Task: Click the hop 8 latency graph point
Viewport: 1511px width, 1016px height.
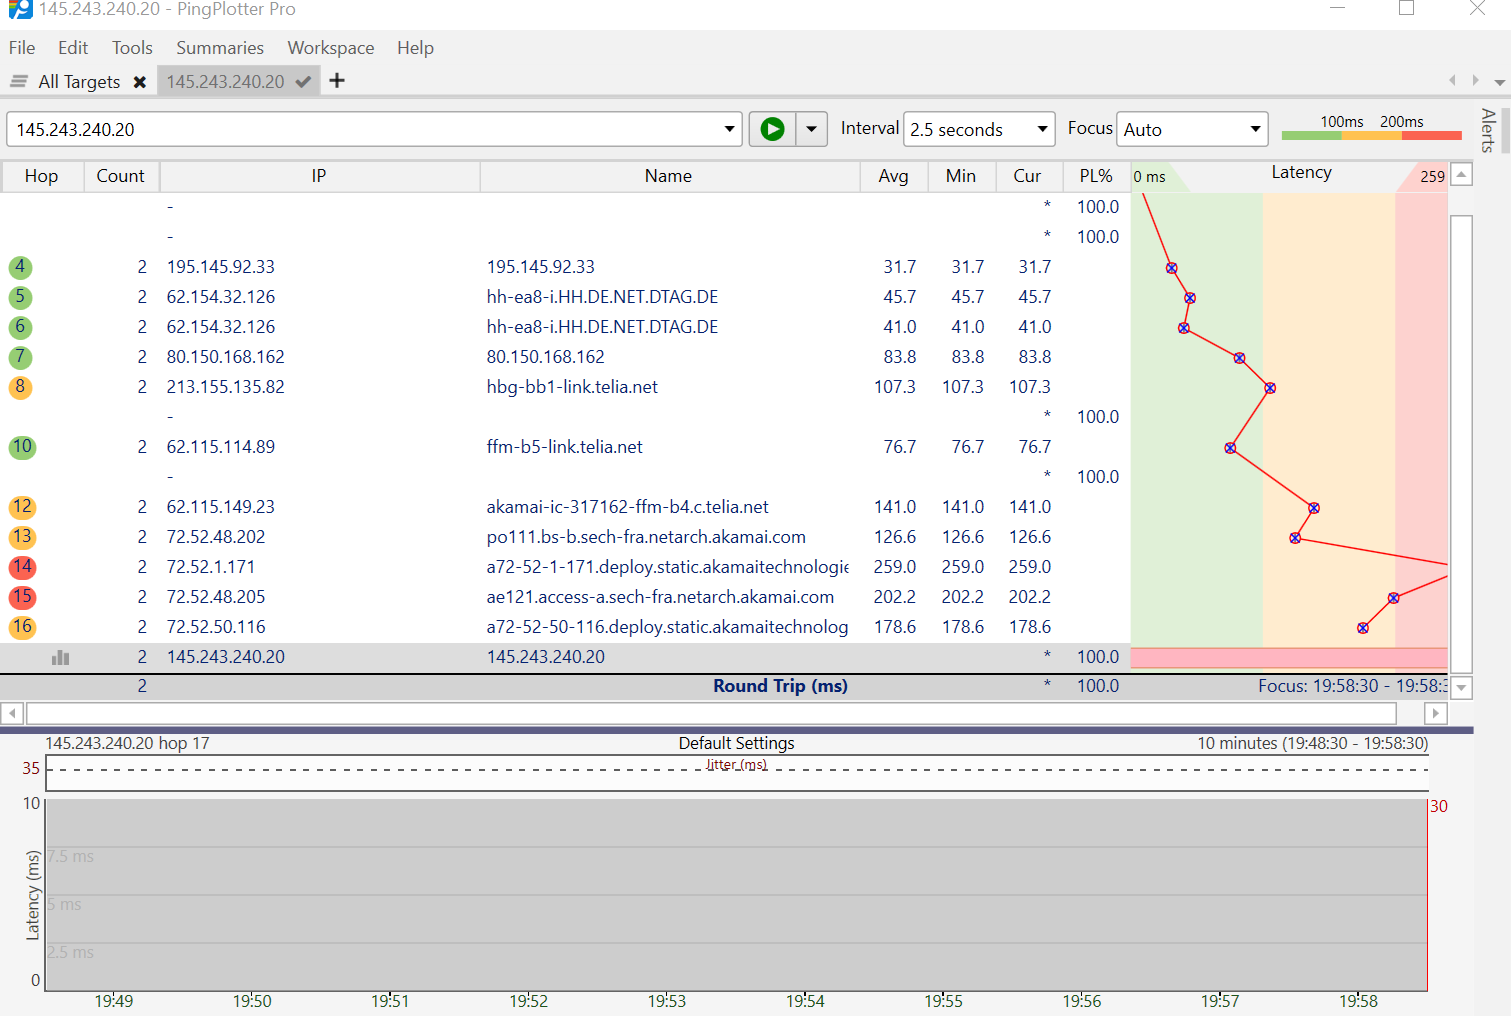Action: [1270, 388]
